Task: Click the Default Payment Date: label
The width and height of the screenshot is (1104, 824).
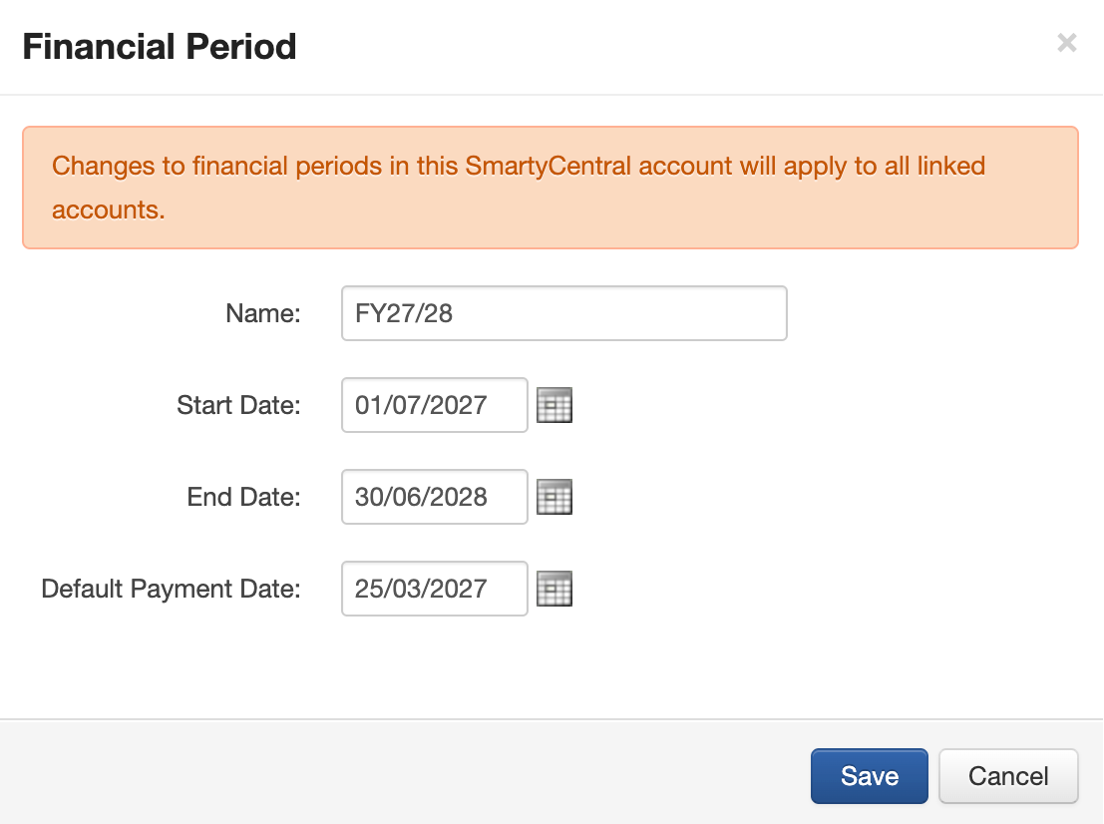Action: pyautogui.click(x=171, y=589)
